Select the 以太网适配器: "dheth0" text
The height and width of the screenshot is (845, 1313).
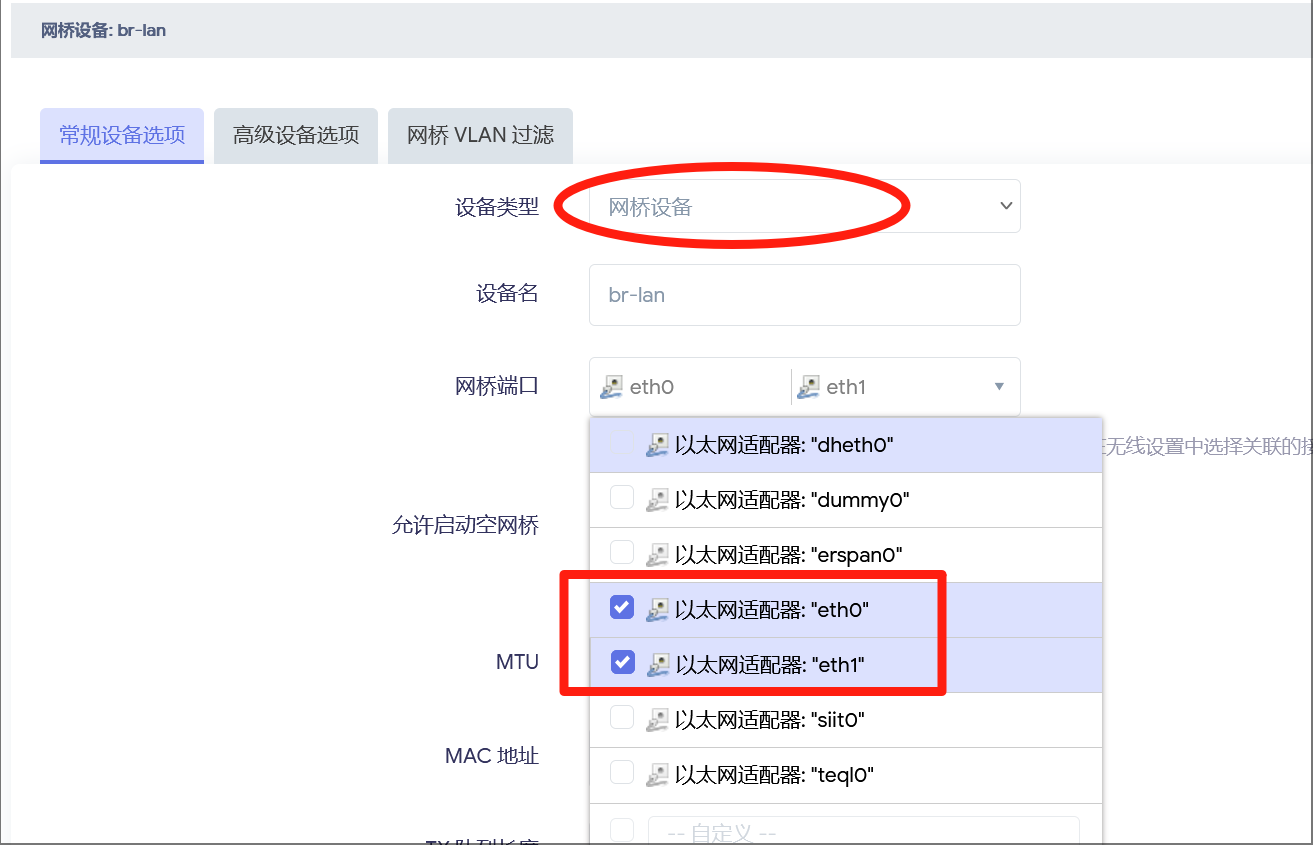click(784, 444)
